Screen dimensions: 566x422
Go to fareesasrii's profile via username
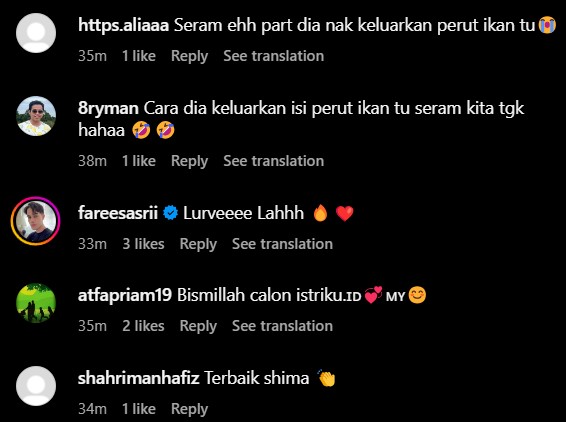click(118, 213)
